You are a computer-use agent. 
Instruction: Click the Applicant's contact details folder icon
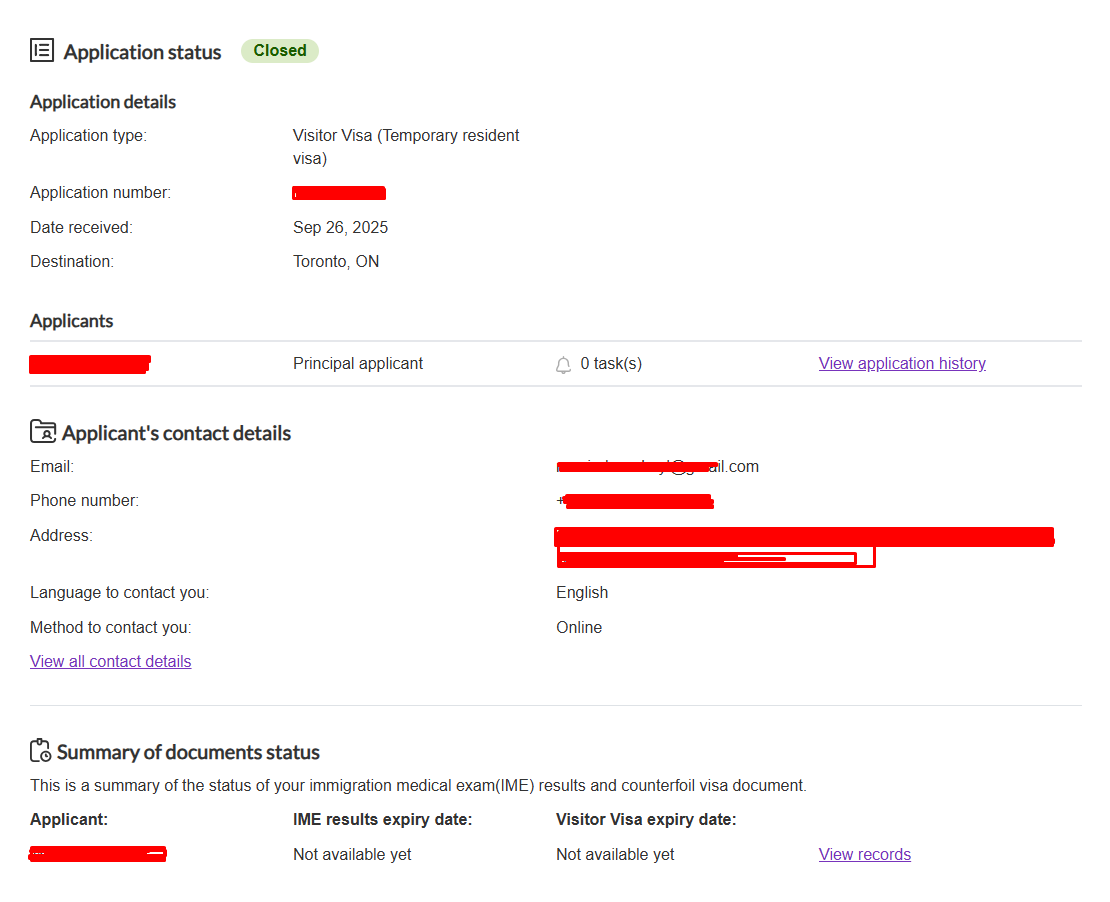pos(43,432)
